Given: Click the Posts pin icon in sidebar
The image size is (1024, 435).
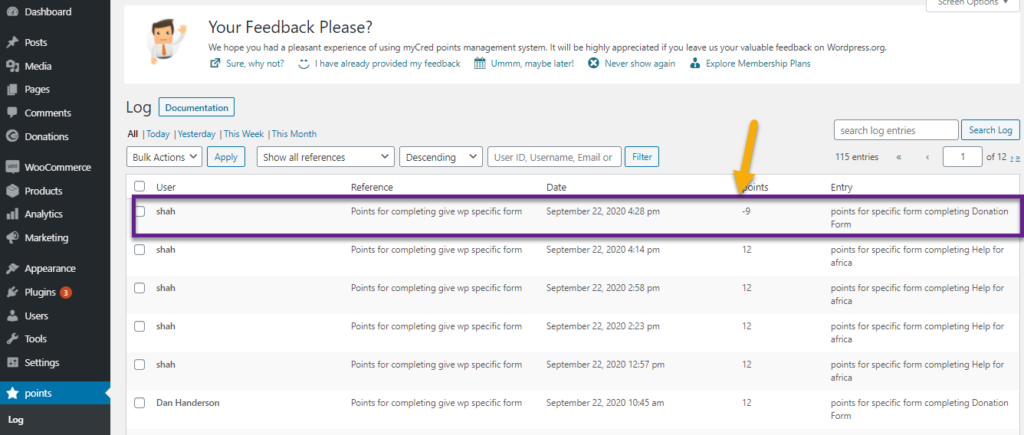Looking at the screenshot, I should point(12,43).
